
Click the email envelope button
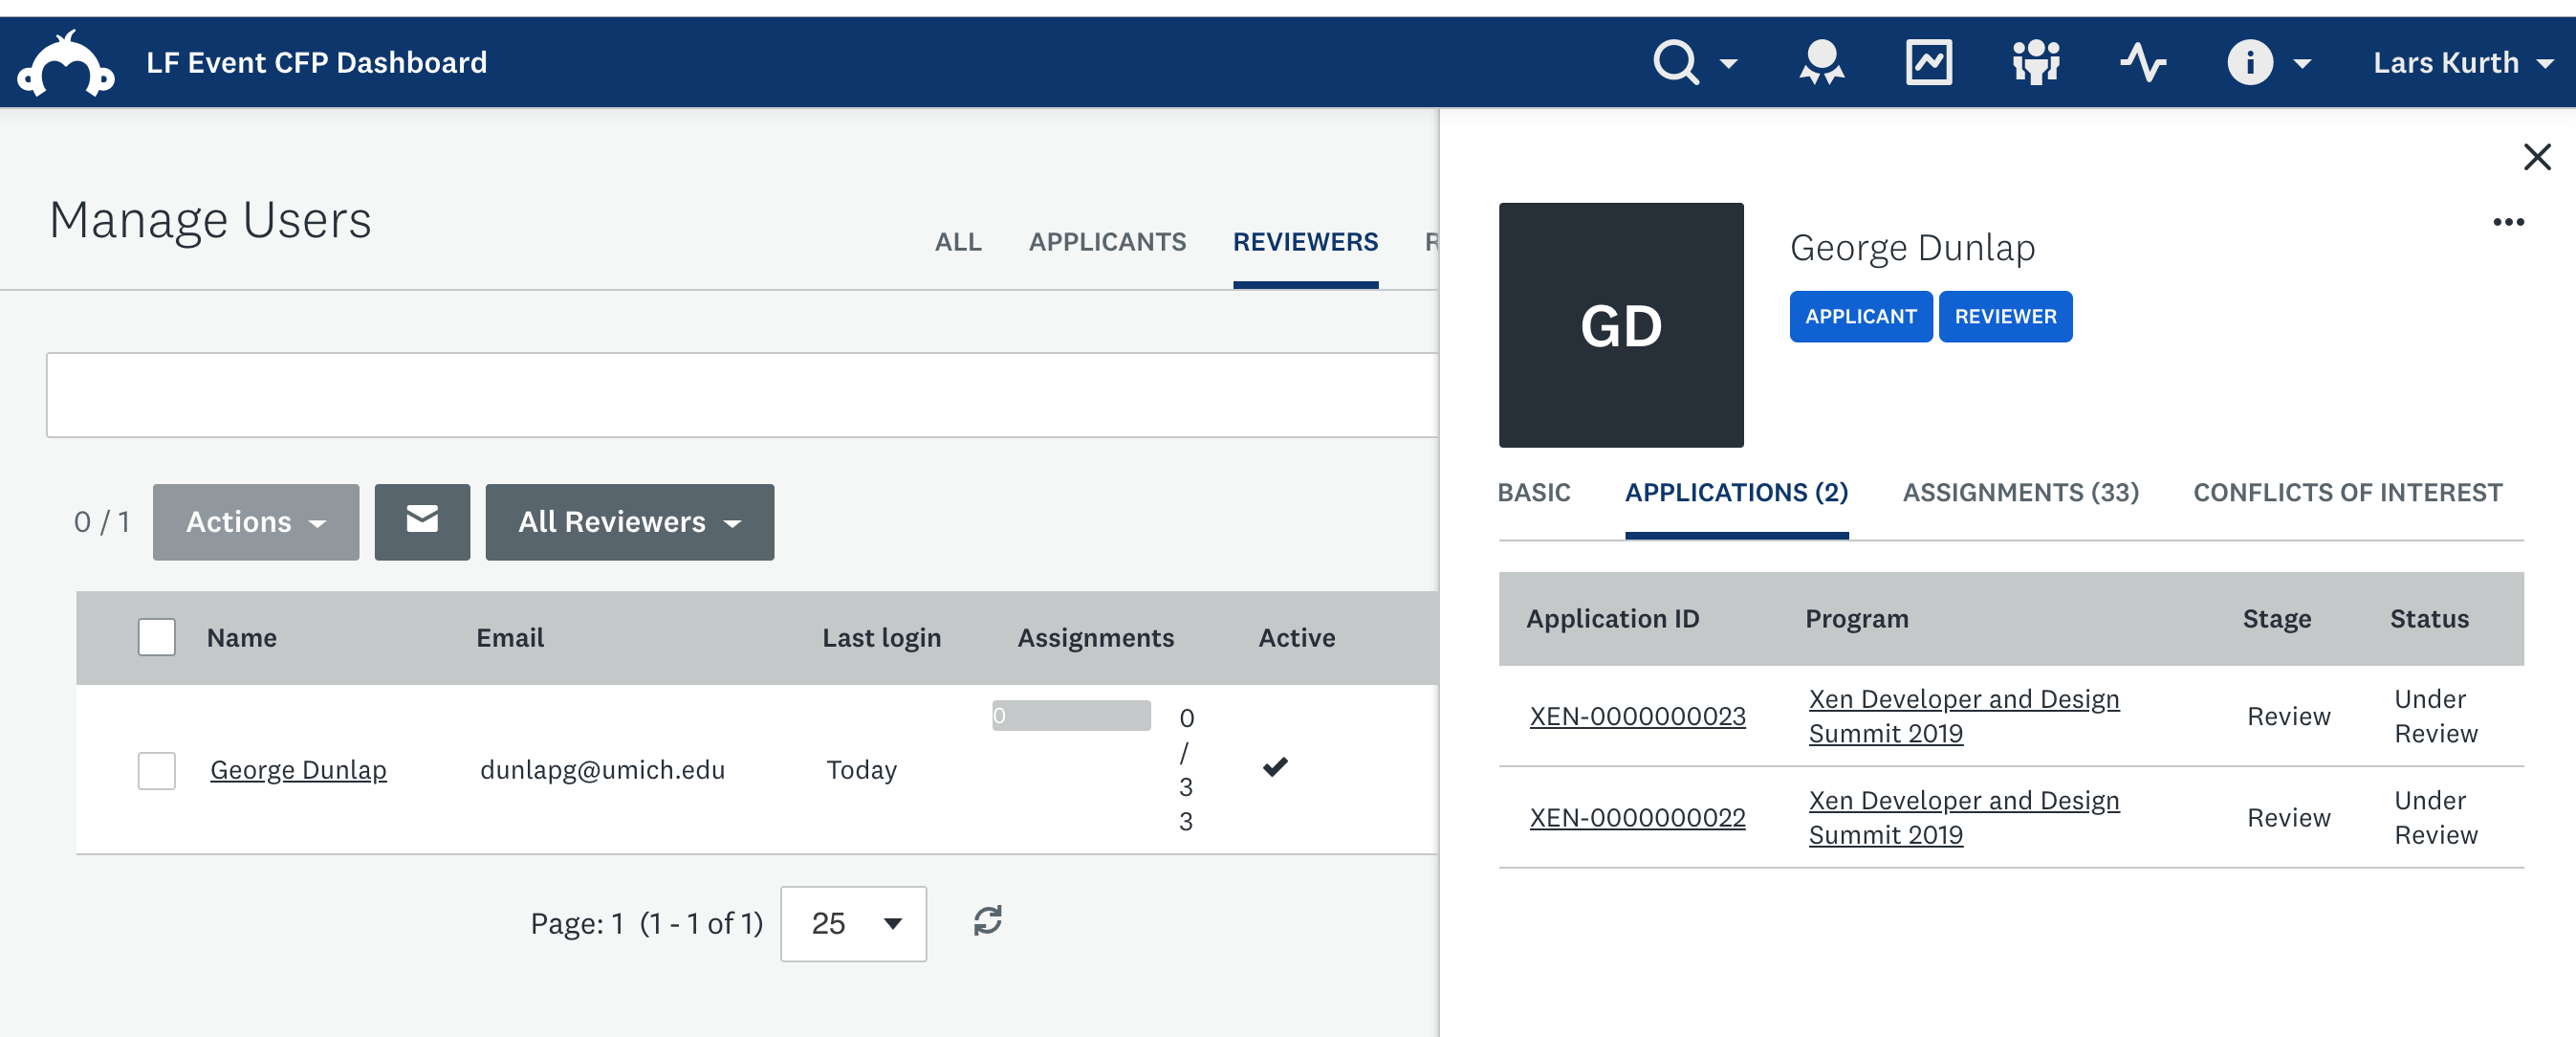421,522
